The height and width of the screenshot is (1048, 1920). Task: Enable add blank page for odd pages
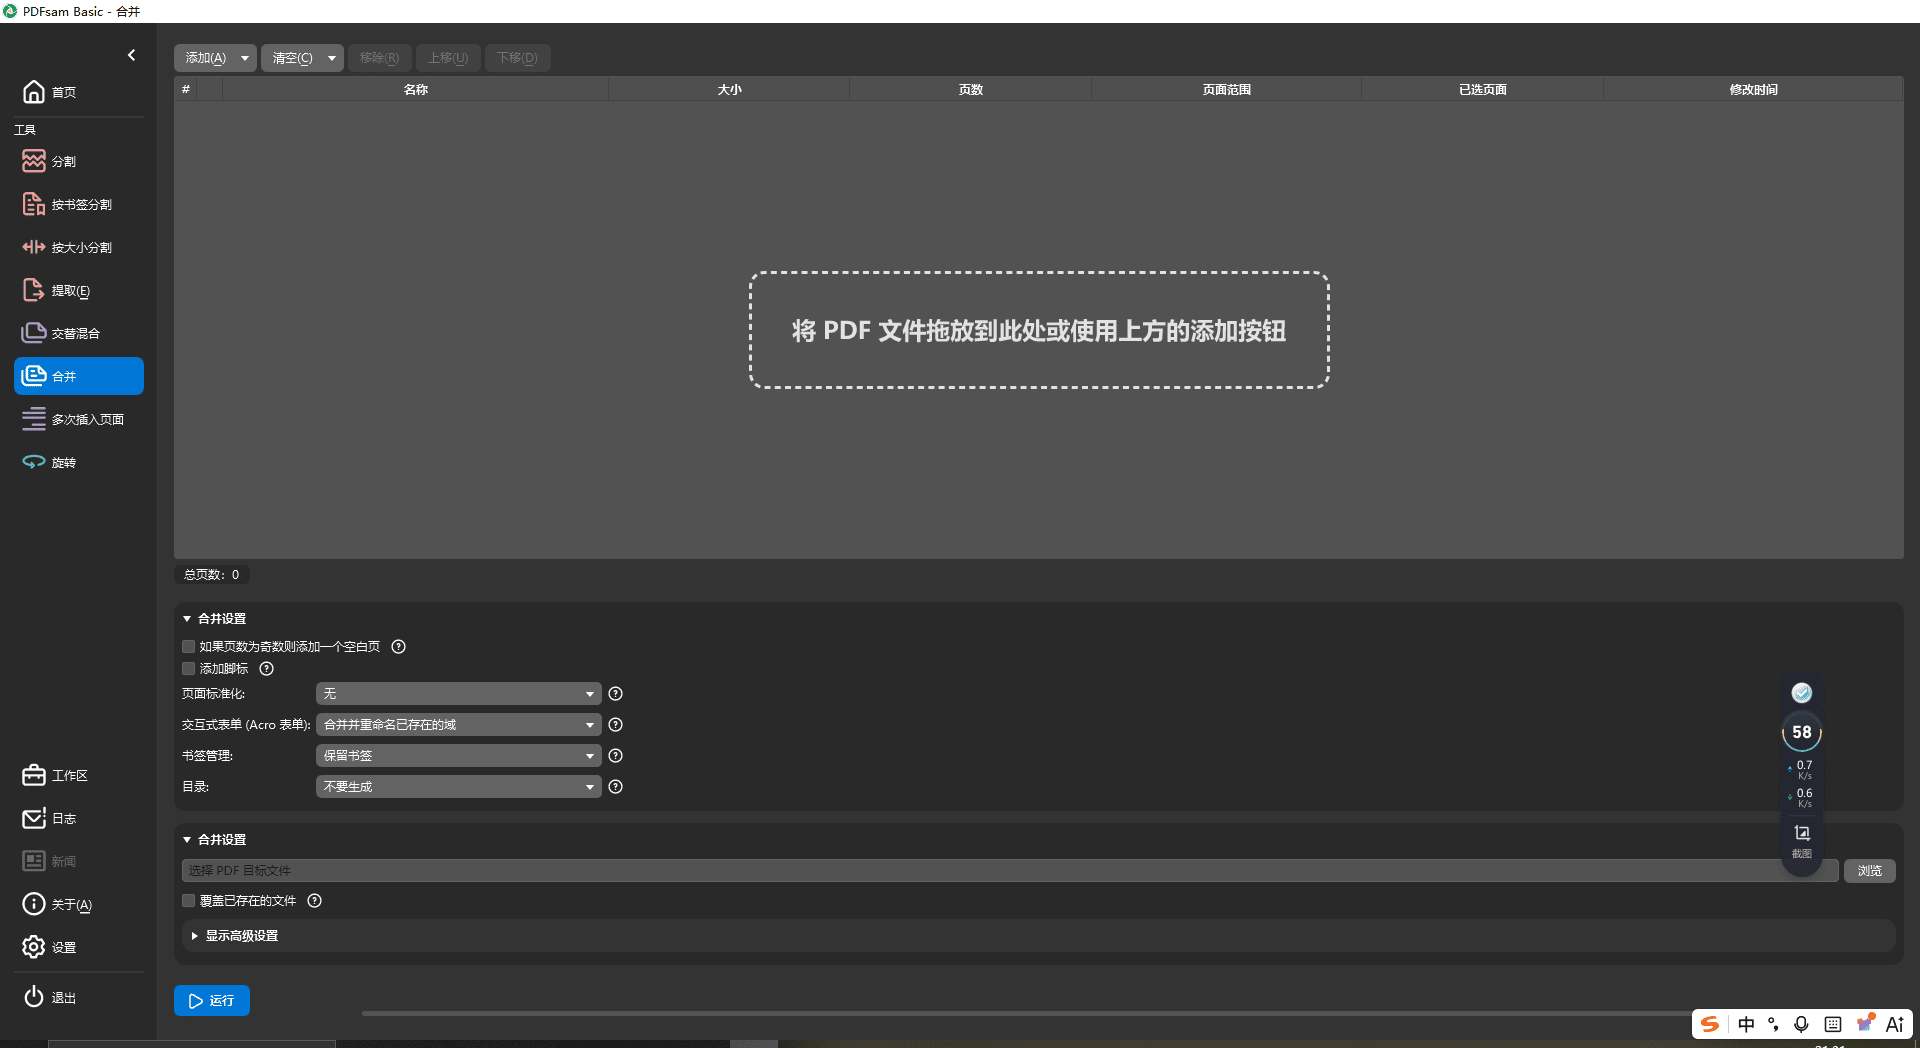coord(188,646)
